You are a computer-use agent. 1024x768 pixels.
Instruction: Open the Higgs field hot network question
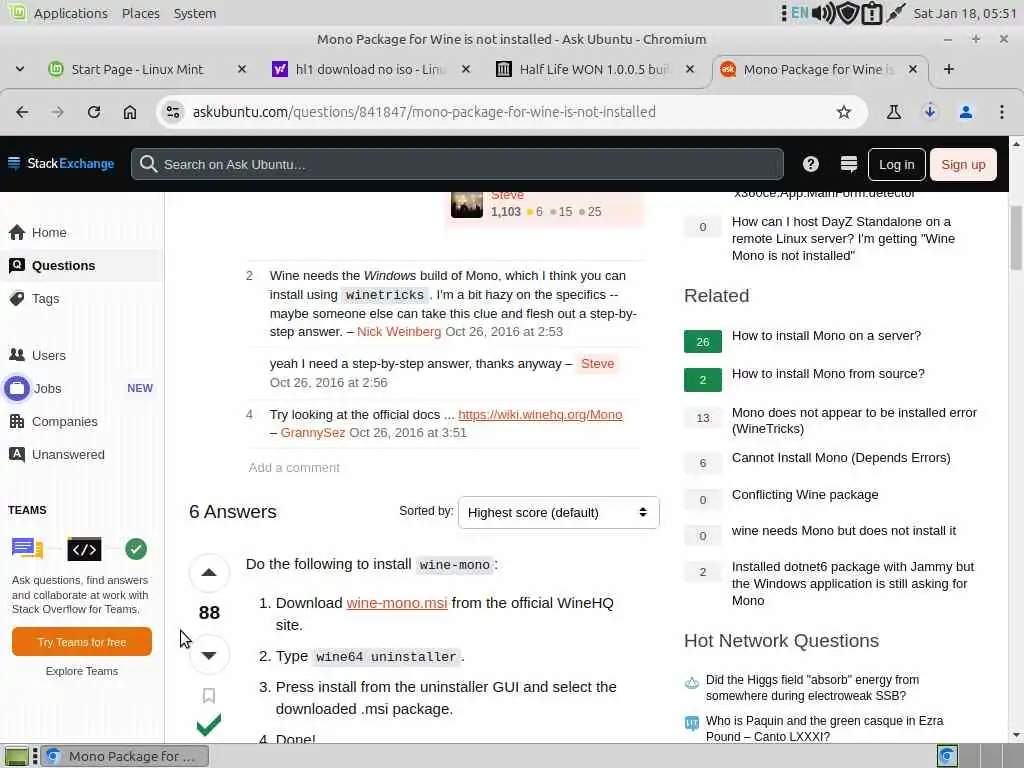pos(812,688)
